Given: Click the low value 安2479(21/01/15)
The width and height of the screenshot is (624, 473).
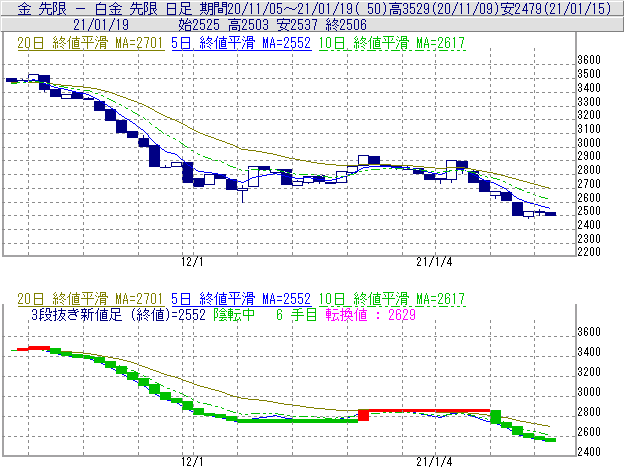Looking at the screenshot, I should pos(555,8).
